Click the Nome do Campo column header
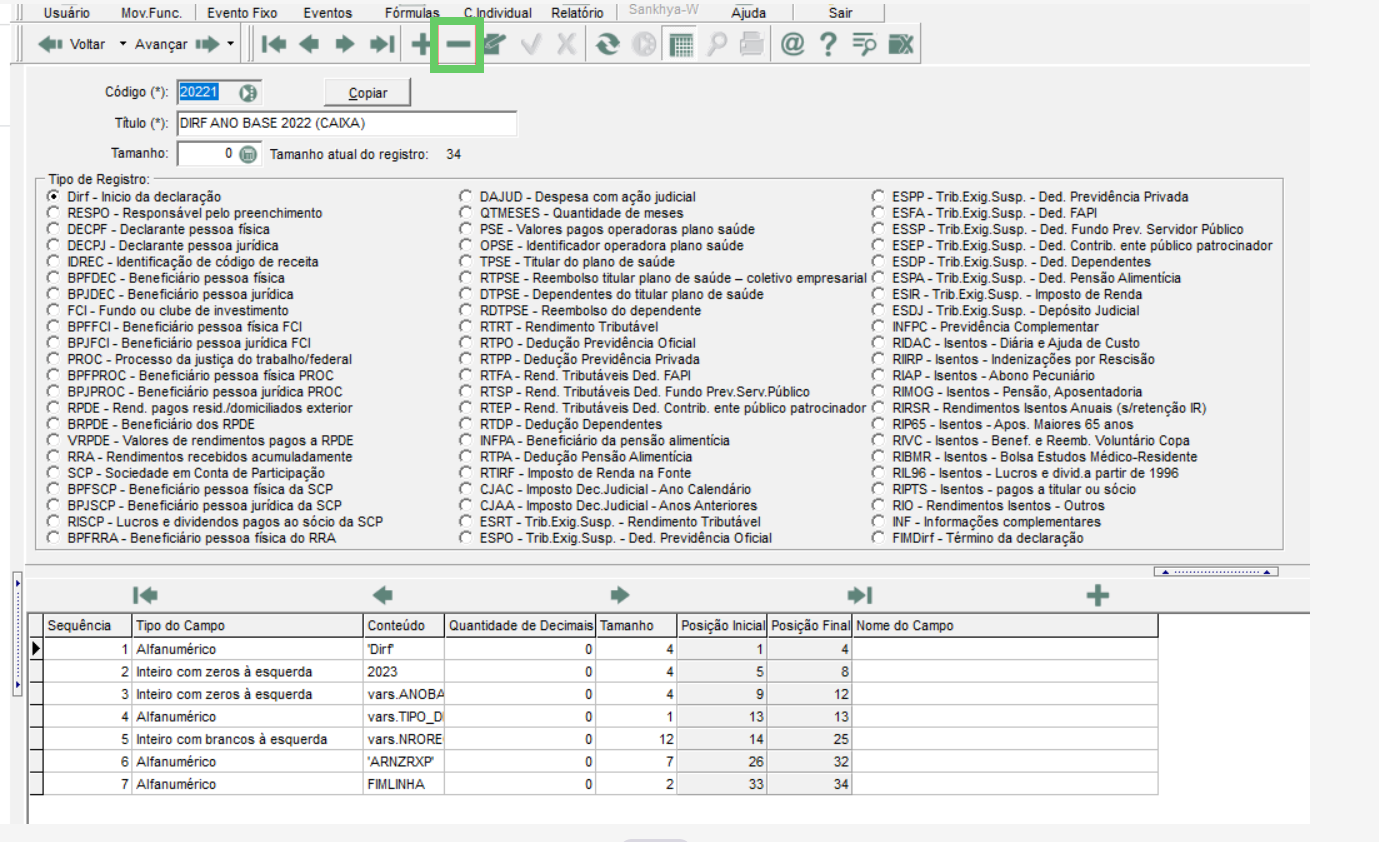 1005,626
